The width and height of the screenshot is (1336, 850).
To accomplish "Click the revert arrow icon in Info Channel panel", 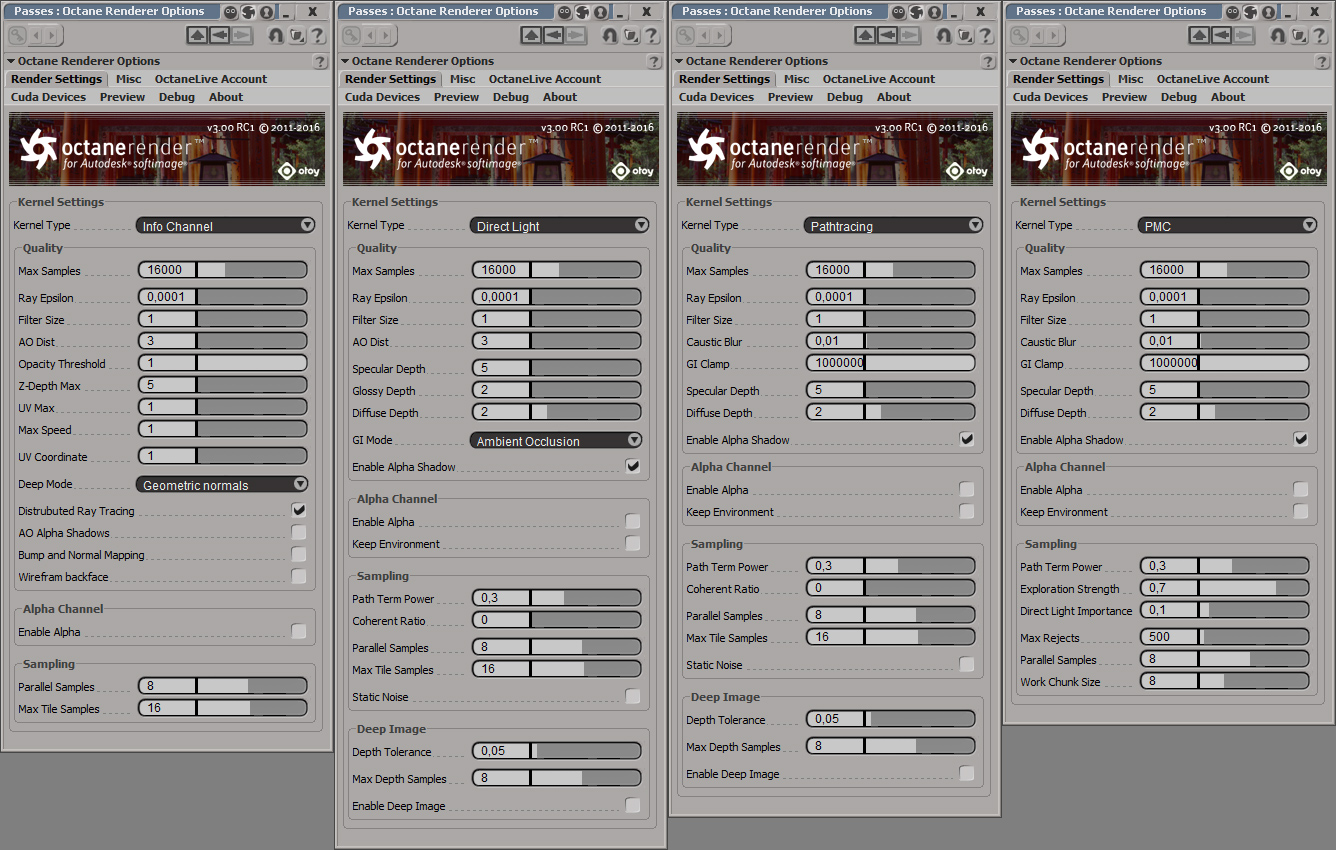I will [x=275, y=35].
